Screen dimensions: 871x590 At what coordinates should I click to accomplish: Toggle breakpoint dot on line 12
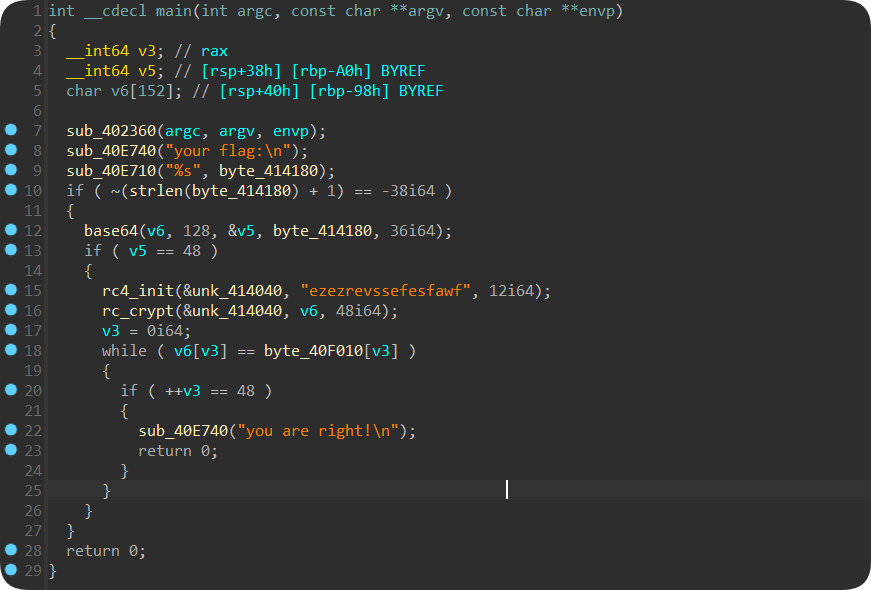tap(11, 230)
